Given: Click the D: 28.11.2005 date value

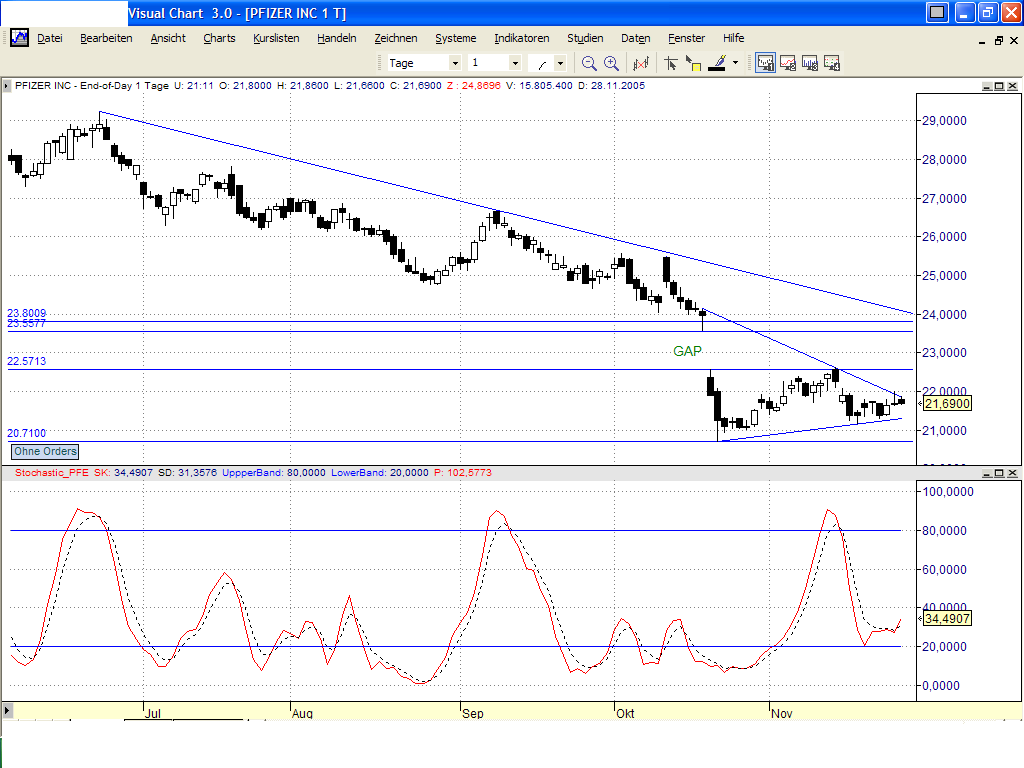Looking at the screenshot, I should tap(611, 86).
